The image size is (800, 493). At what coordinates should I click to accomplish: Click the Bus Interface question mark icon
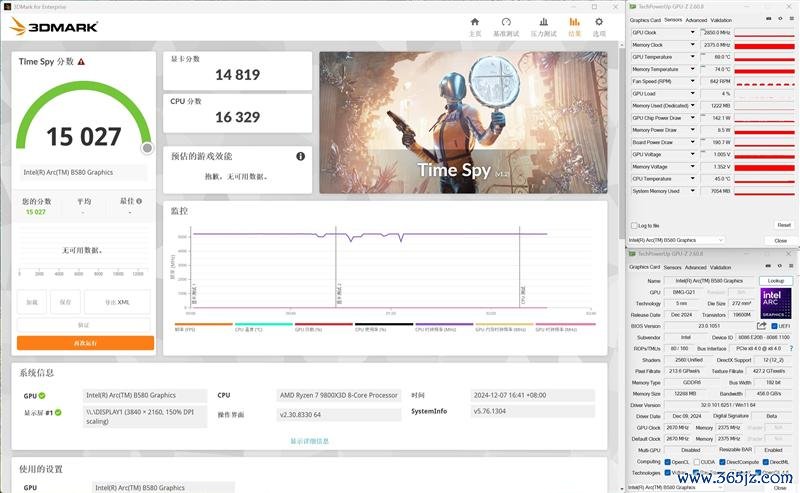point(791,349)
